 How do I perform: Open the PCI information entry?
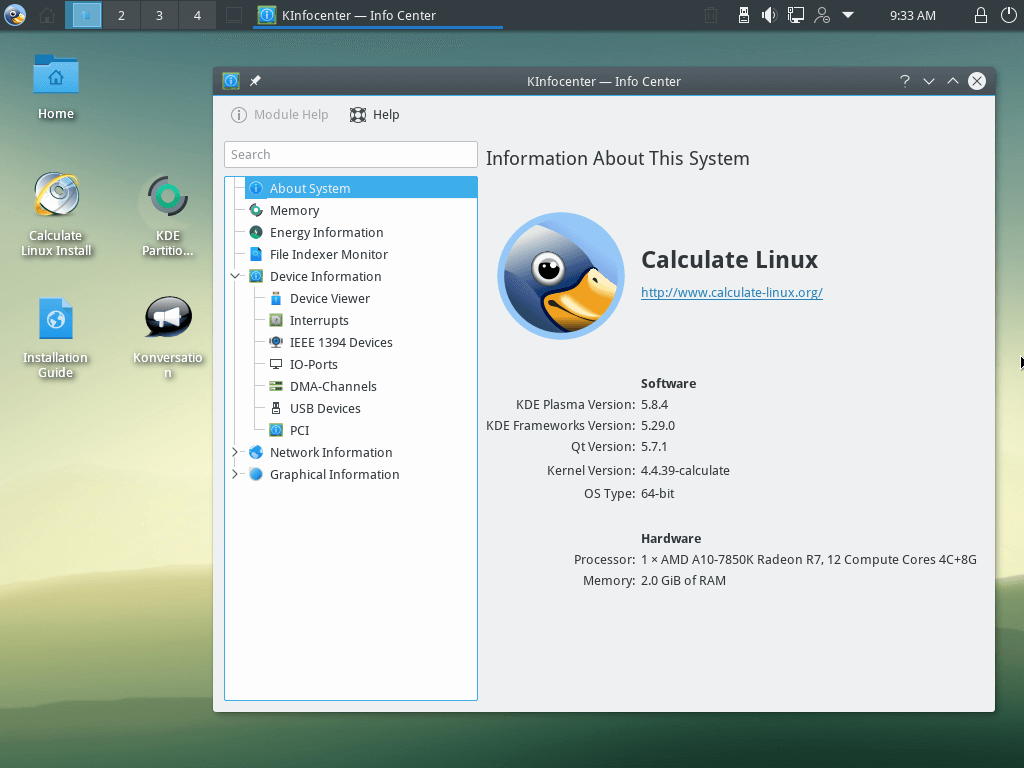click(299, 430)
